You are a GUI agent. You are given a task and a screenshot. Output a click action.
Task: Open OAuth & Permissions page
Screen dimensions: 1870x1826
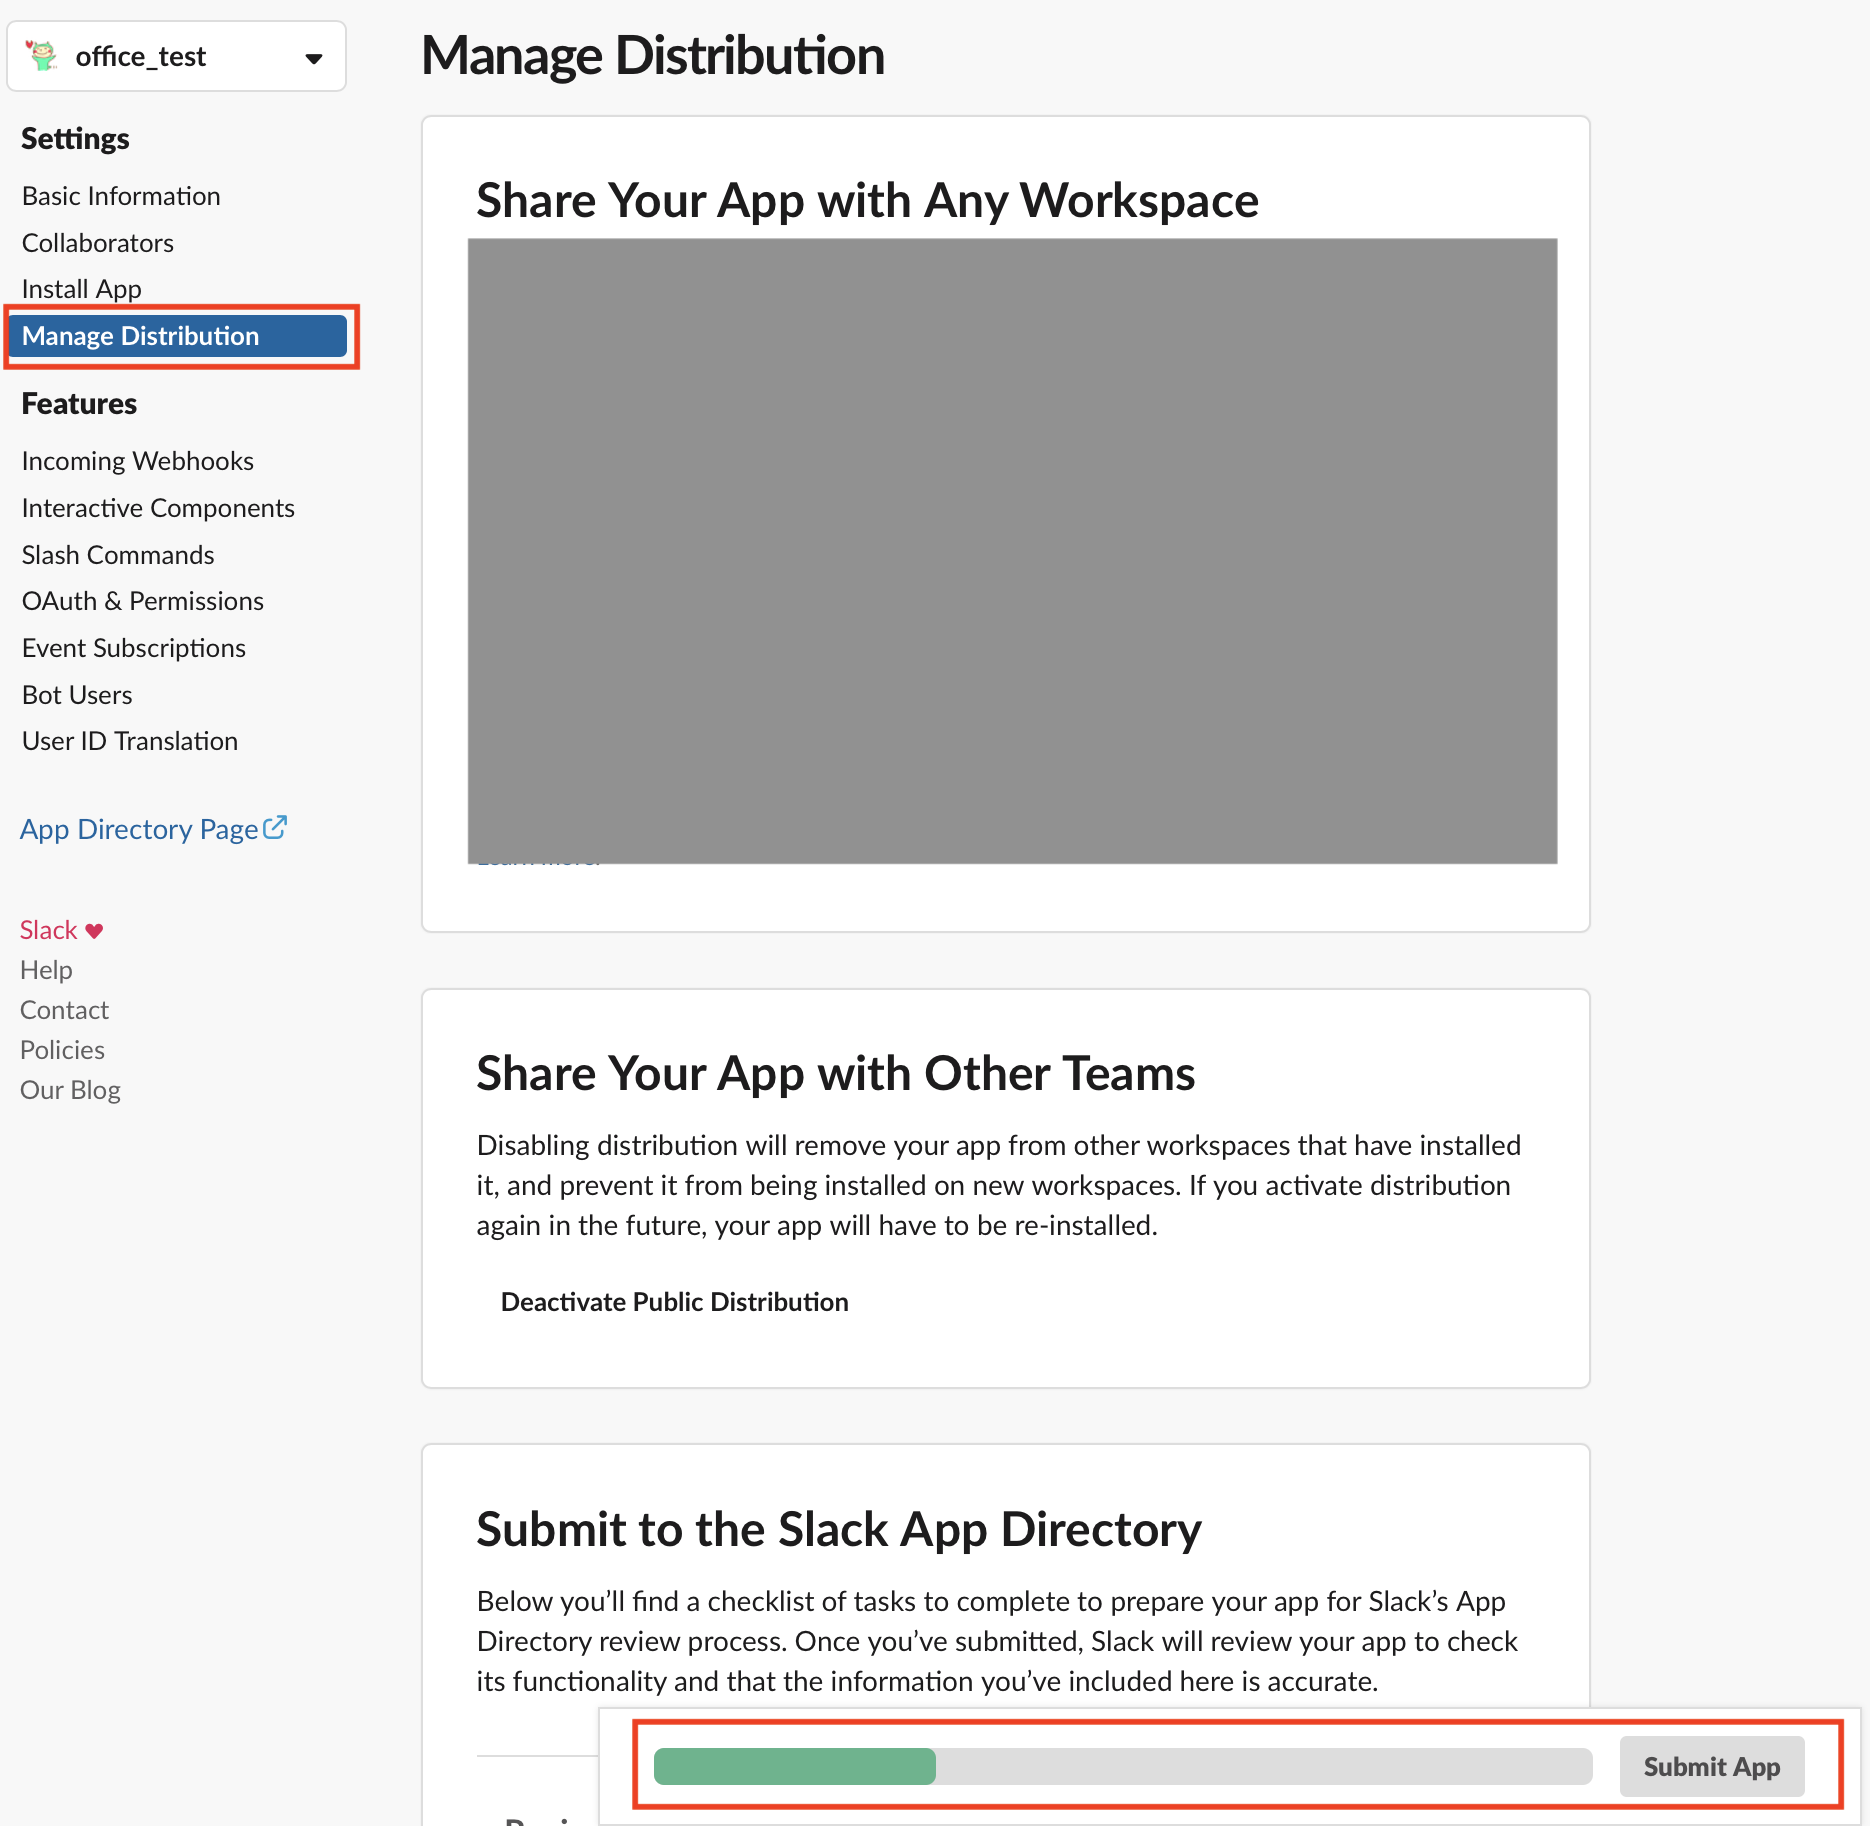(143, 601)
